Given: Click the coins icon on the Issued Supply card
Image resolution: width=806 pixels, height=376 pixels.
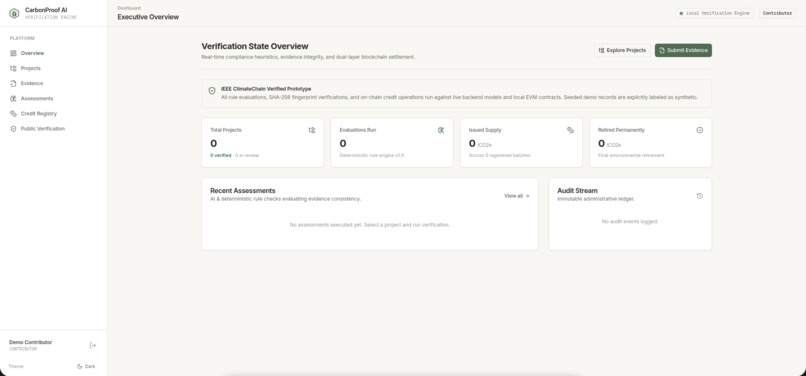Looking at the screenshot, I should click(x=571, y=130).
